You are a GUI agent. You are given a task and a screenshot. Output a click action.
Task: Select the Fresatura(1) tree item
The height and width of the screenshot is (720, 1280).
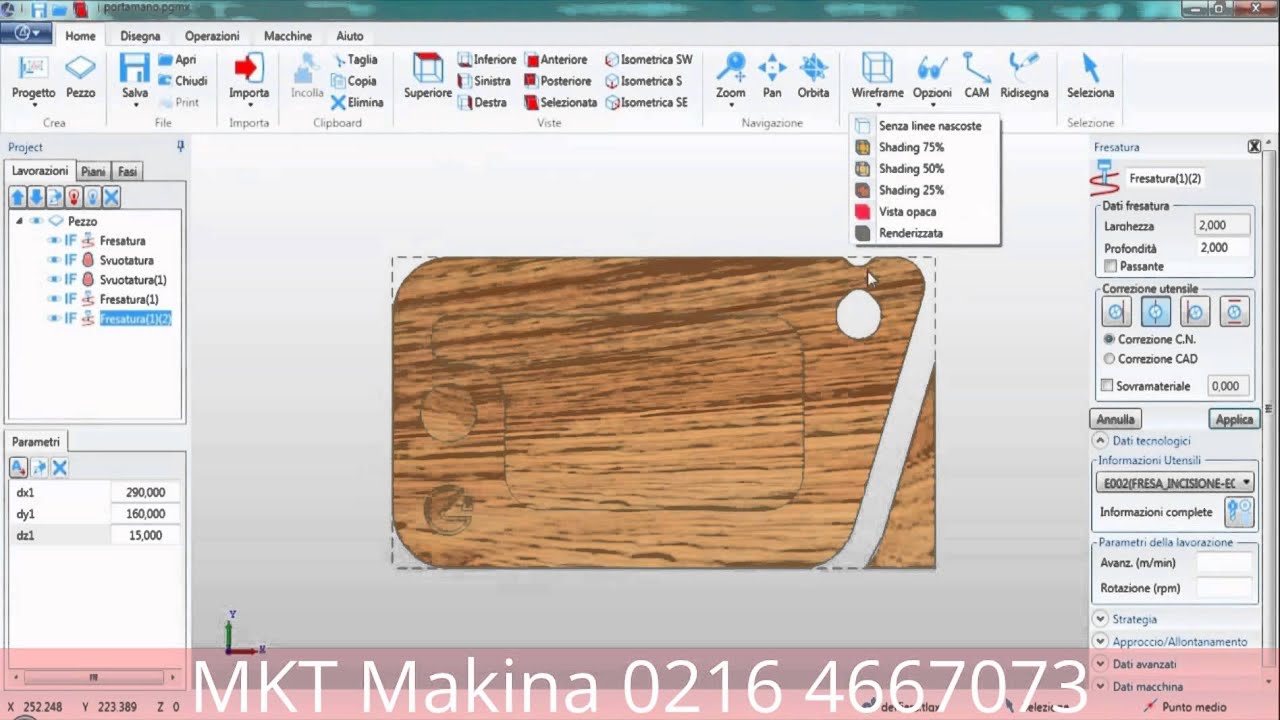click(129, 299)
